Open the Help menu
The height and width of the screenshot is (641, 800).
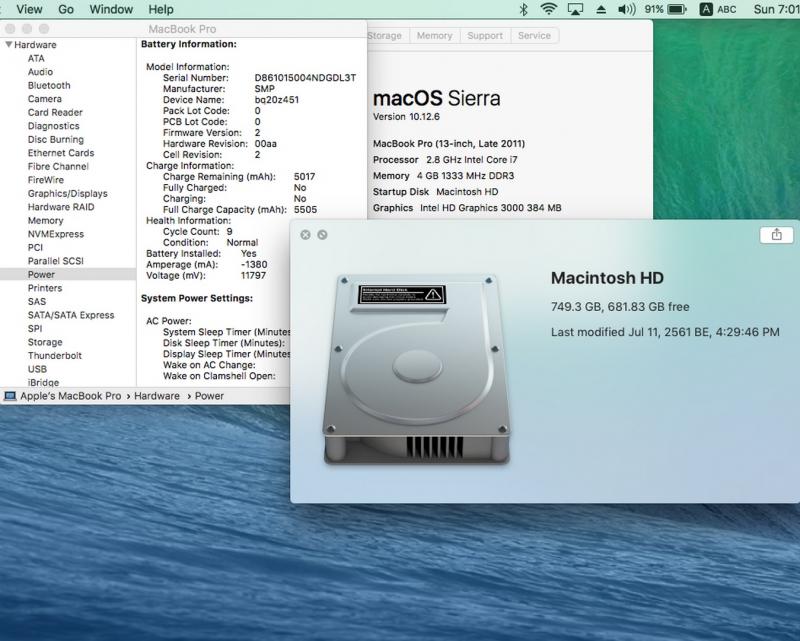tap(160, 9)
